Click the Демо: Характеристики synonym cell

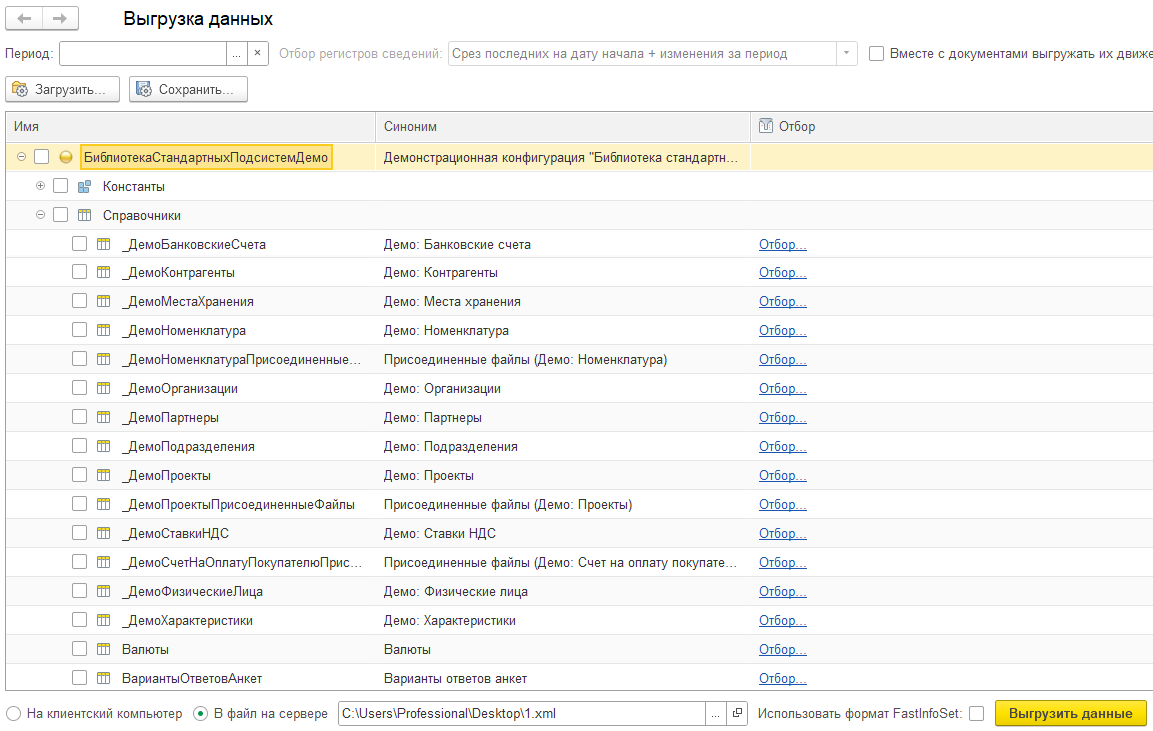449,621
